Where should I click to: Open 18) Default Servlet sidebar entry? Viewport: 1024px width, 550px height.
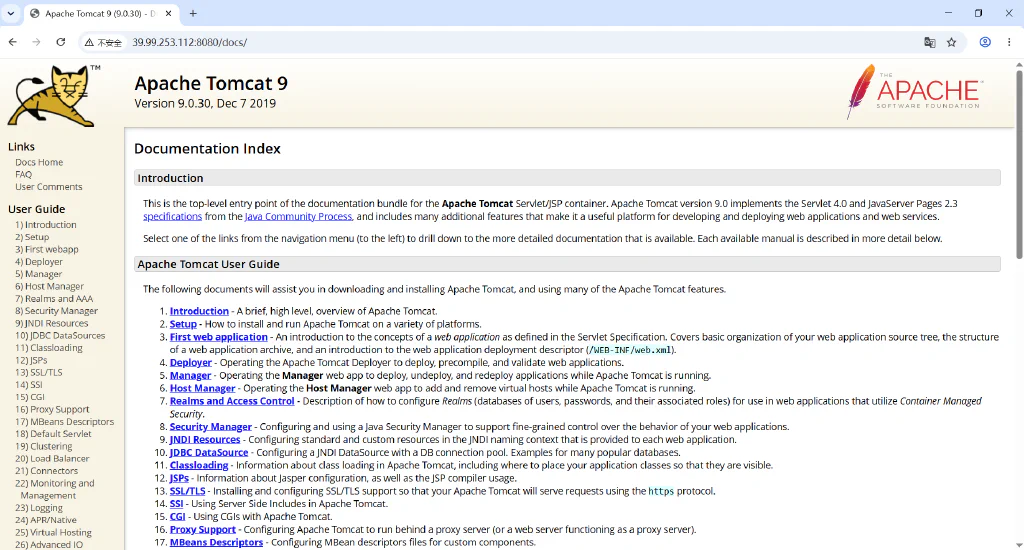(54, 434)
